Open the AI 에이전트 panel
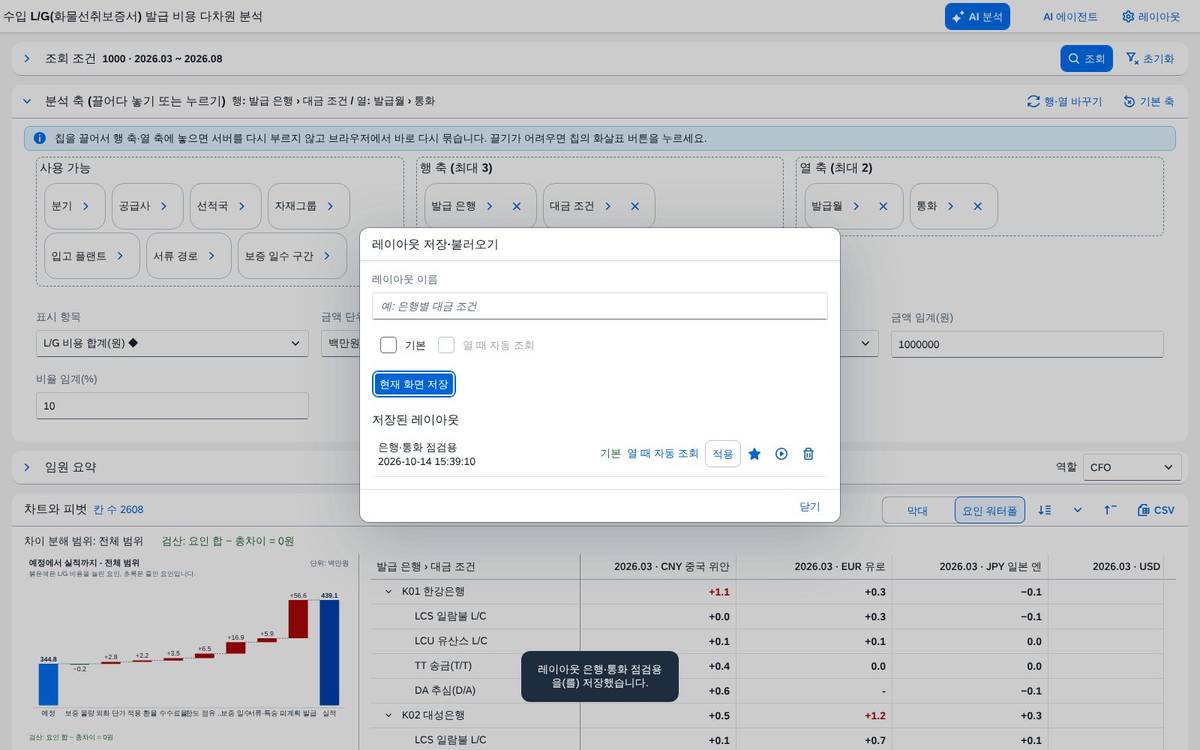This screenshot has width=1200, height=750. pyautogui.click(x=1069, y=16)
